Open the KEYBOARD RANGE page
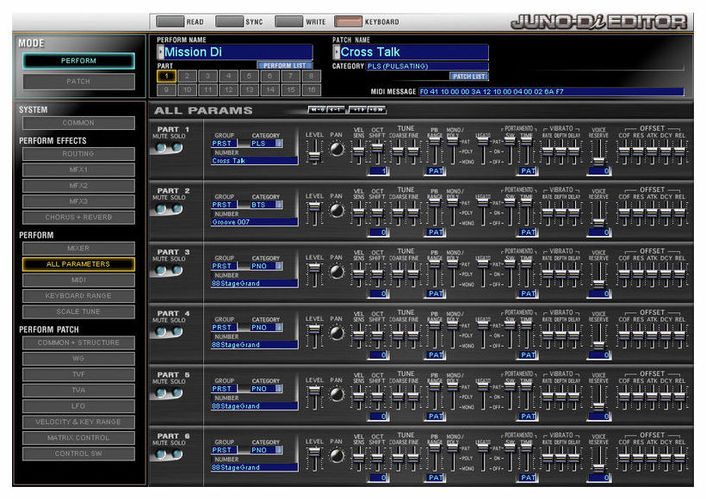 (78, 295)
